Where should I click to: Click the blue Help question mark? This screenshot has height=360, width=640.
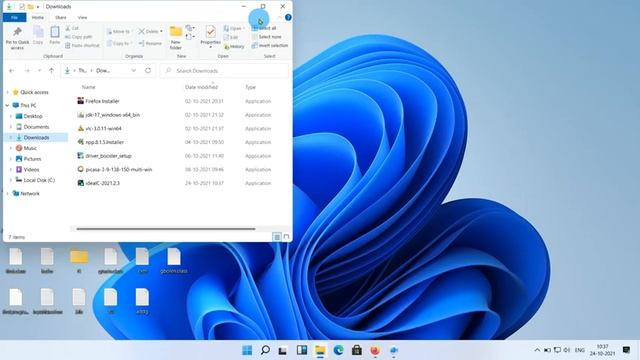coord(288,17)
